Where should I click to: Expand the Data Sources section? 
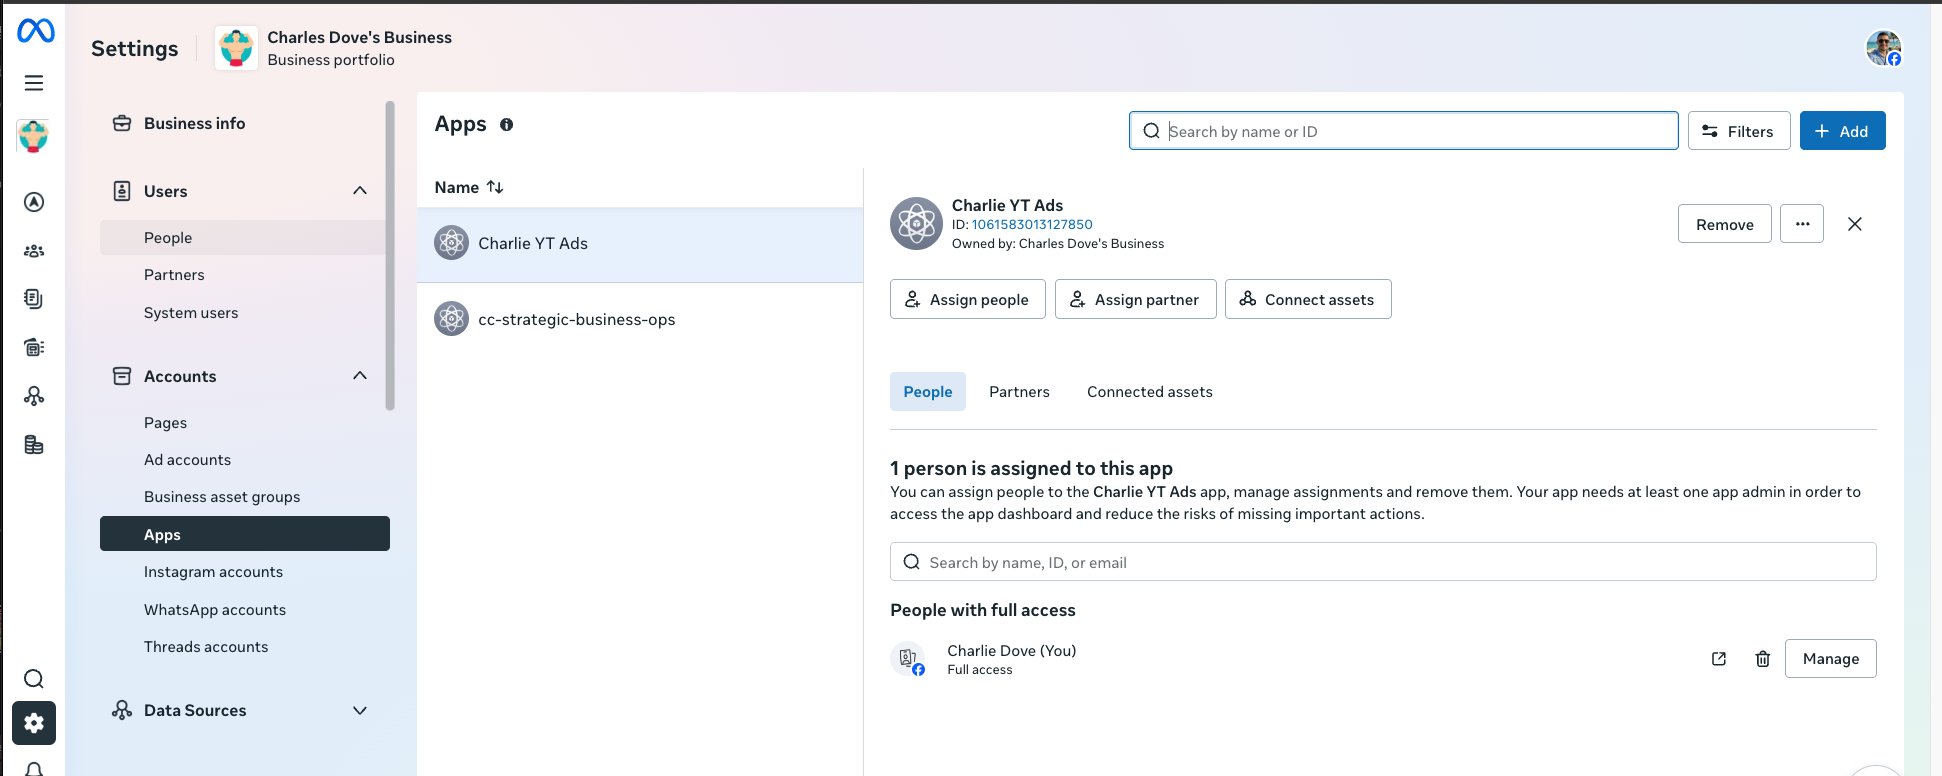[x=360, y=711]
